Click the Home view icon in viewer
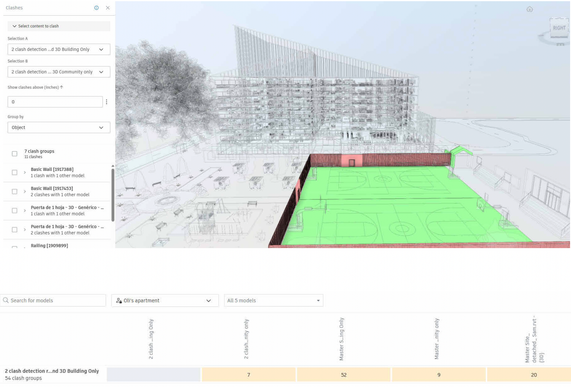Screen dimensions: 571x387 pos(529,9)
